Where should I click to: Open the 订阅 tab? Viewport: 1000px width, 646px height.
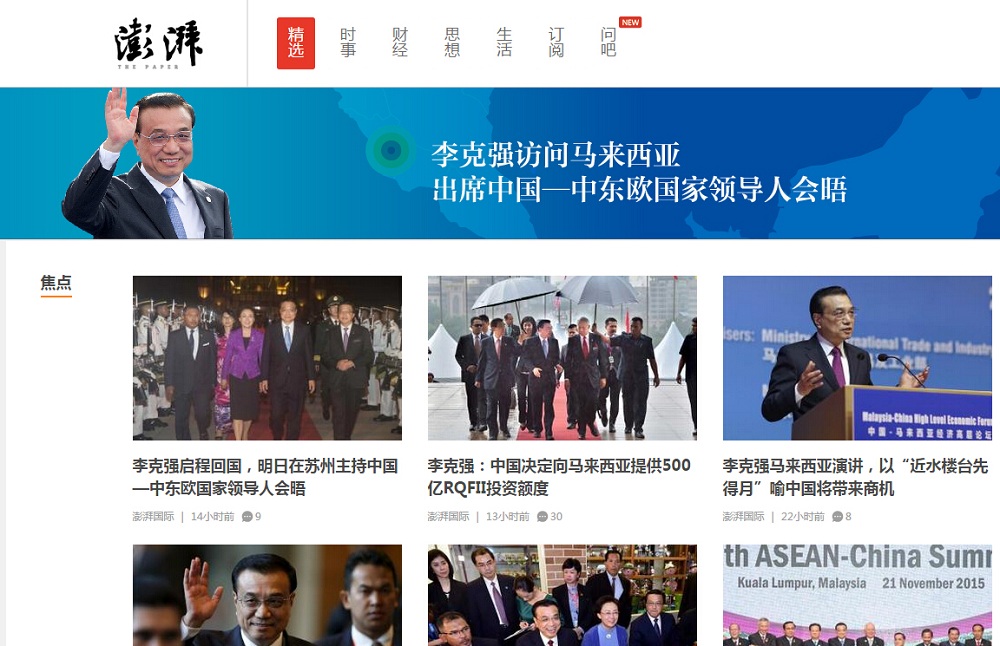(556, 43)
